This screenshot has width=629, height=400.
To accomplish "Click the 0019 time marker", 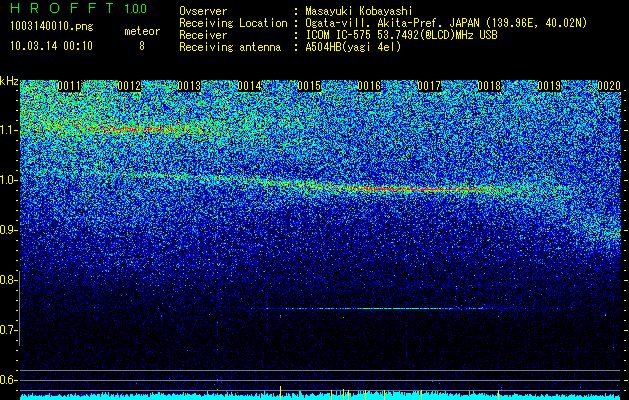I will [549, 86].
